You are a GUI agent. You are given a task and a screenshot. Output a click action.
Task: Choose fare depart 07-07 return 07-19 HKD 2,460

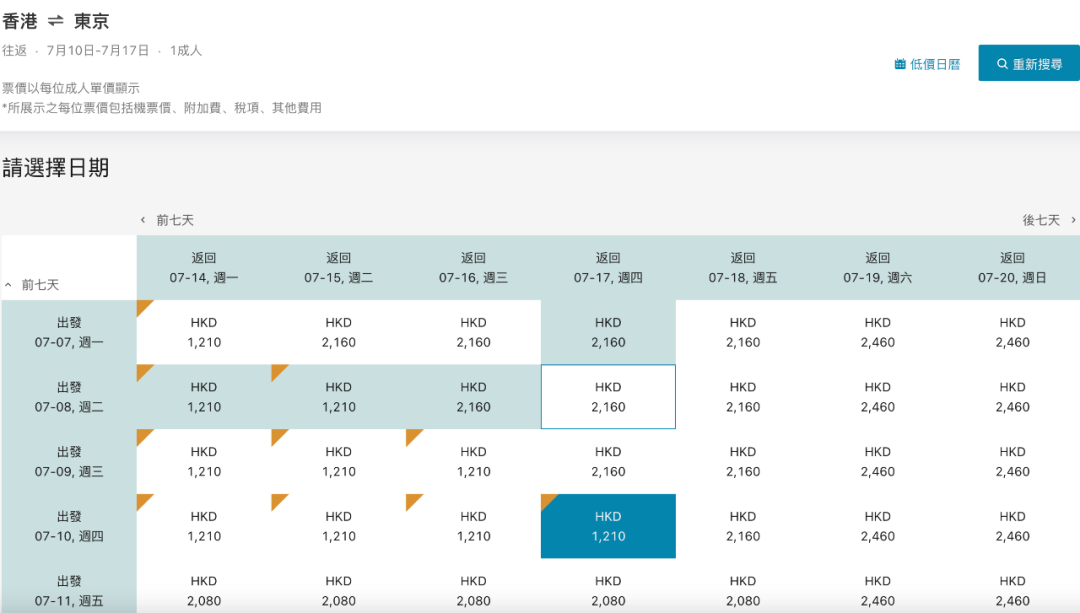point(878,332)
